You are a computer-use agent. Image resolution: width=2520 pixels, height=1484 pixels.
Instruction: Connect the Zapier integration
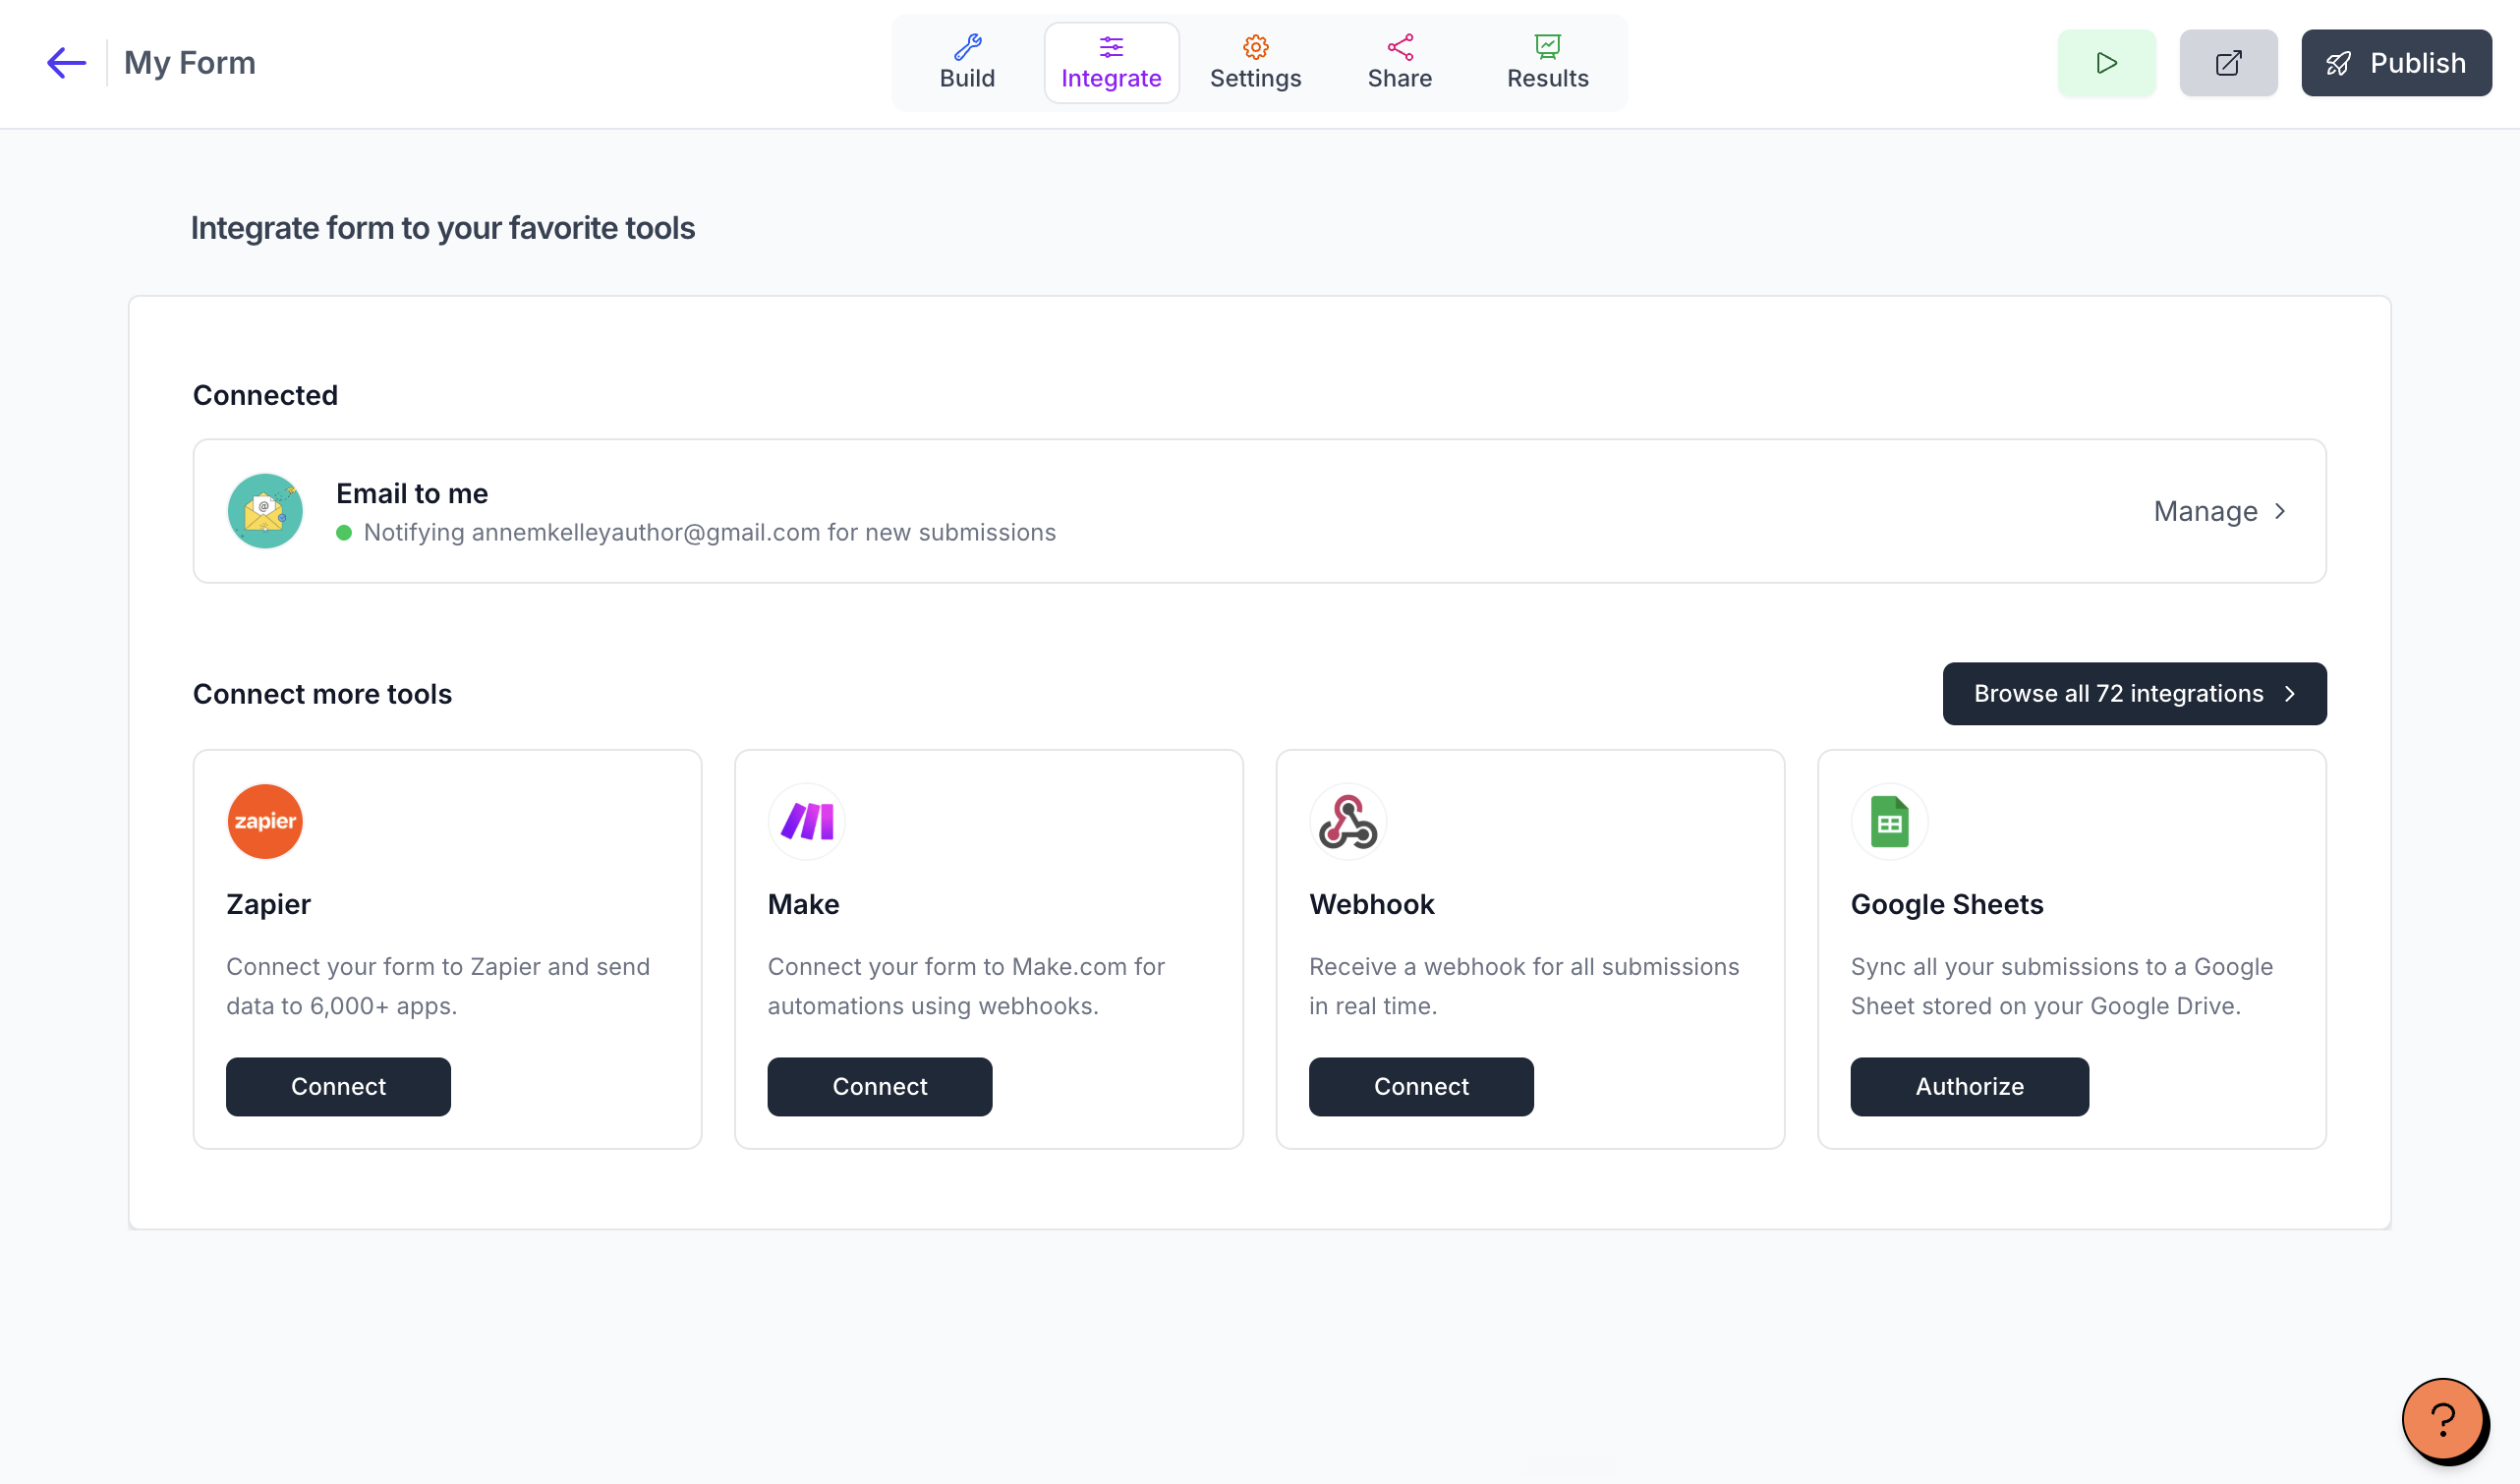(338, 1086)
